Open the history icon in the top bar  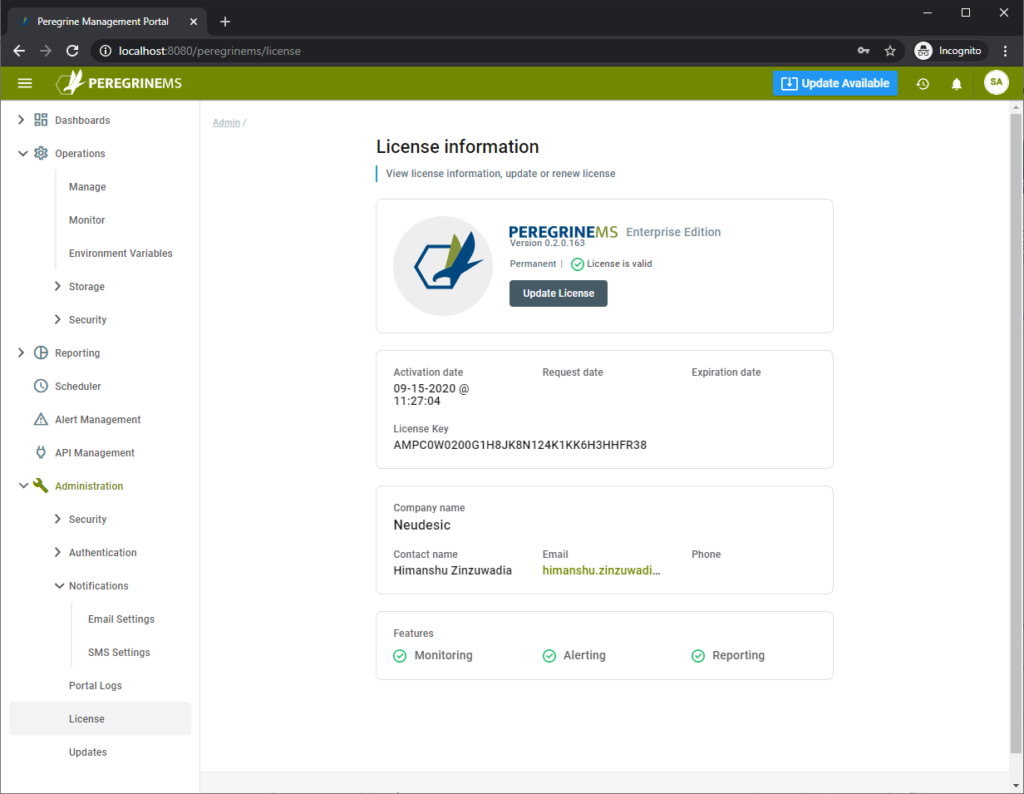(922, 83)
